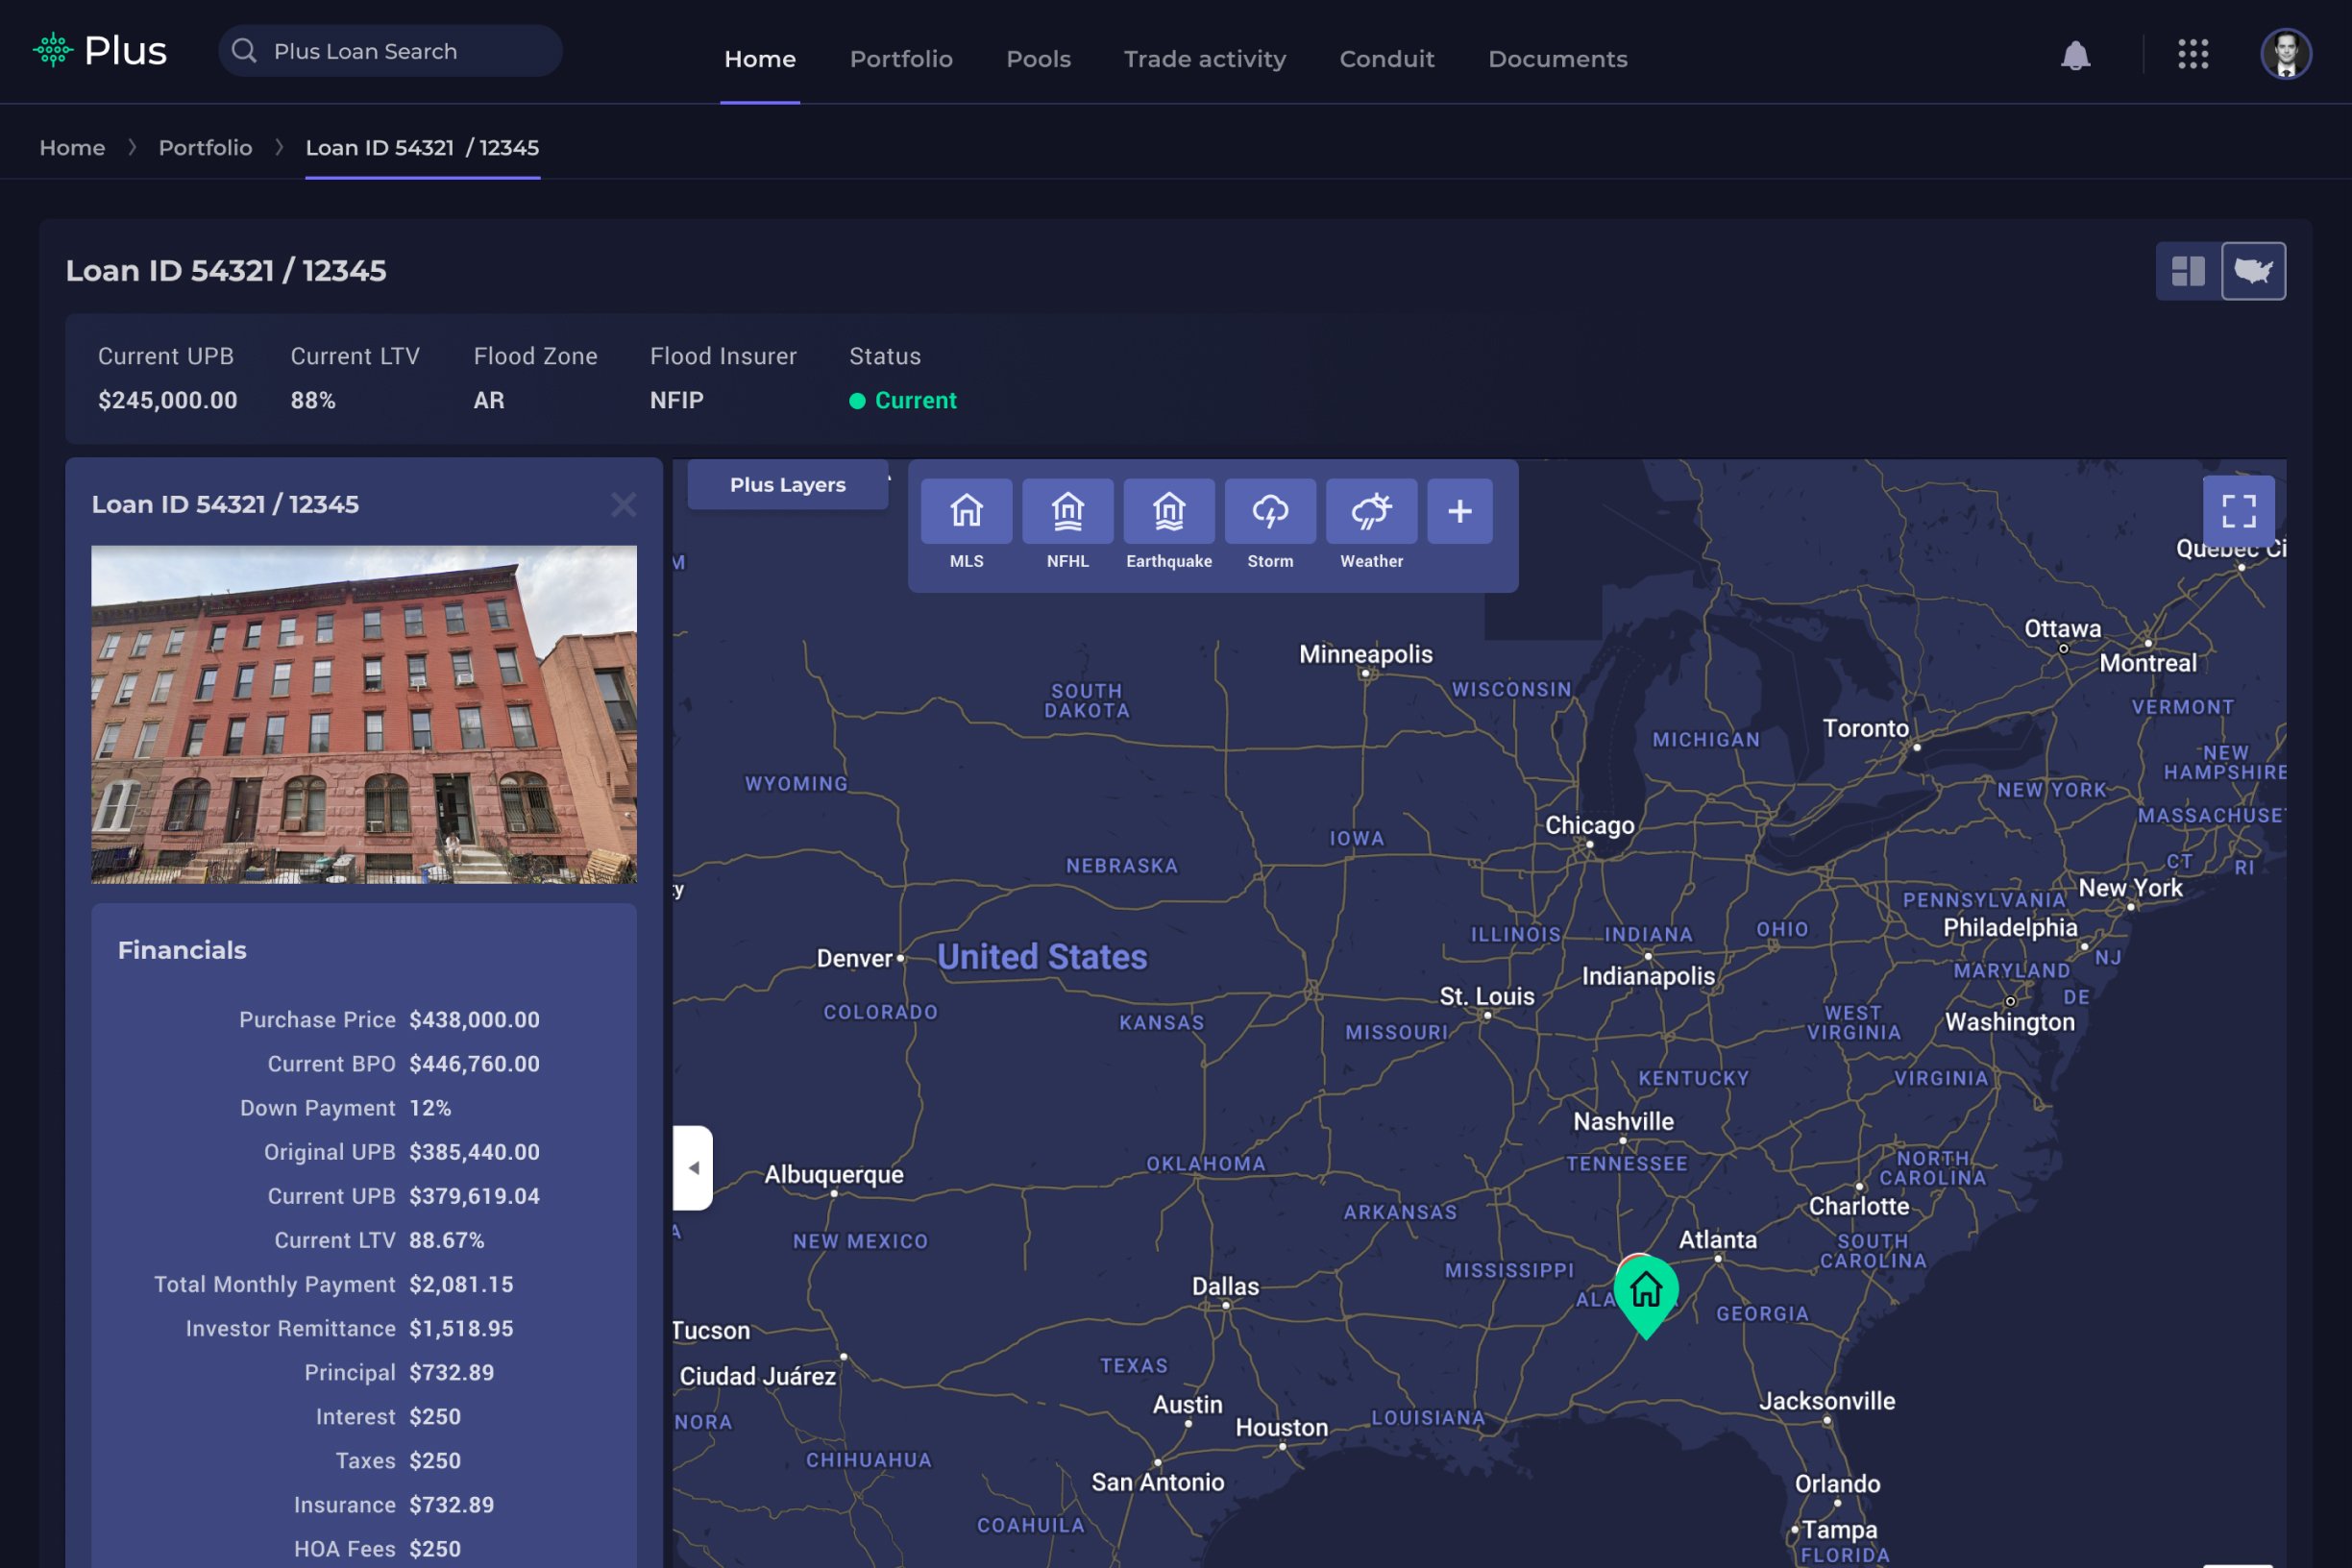This screenshot has height=1568, width=2352.
Task: Switch to the dashboard grid view
Action: (x=2188, y=271)
